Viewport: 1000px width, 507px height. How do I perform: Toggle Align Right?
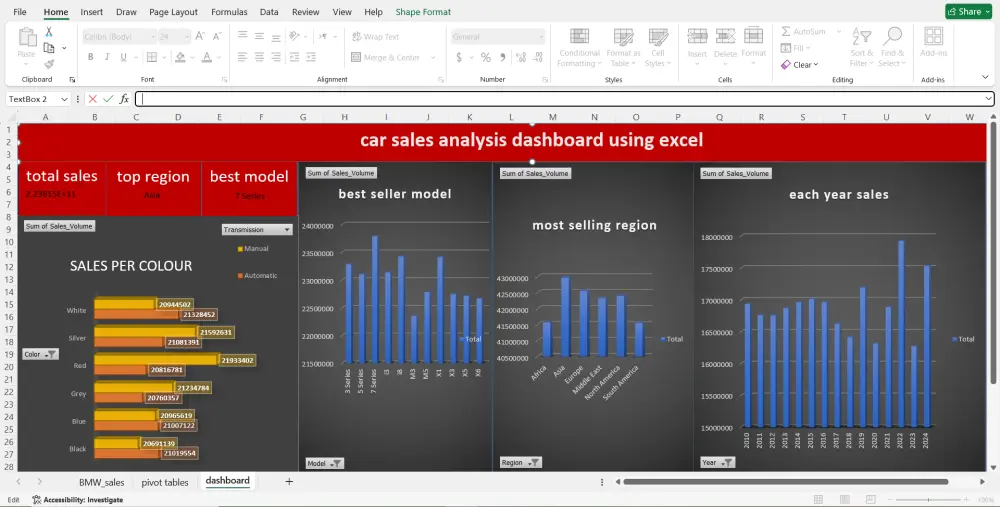[276, 57]
